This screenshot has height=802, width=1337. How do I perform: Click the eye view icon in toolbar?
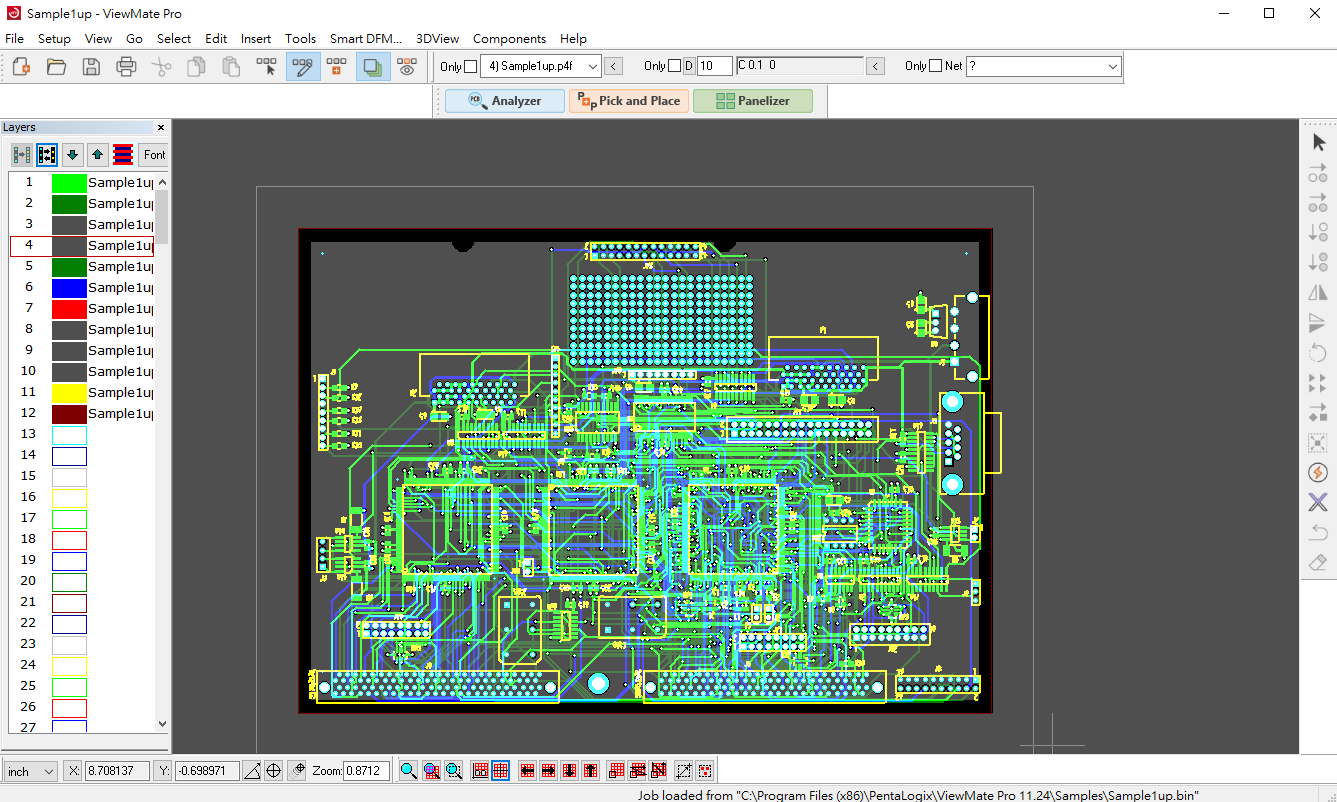[406, 67]
